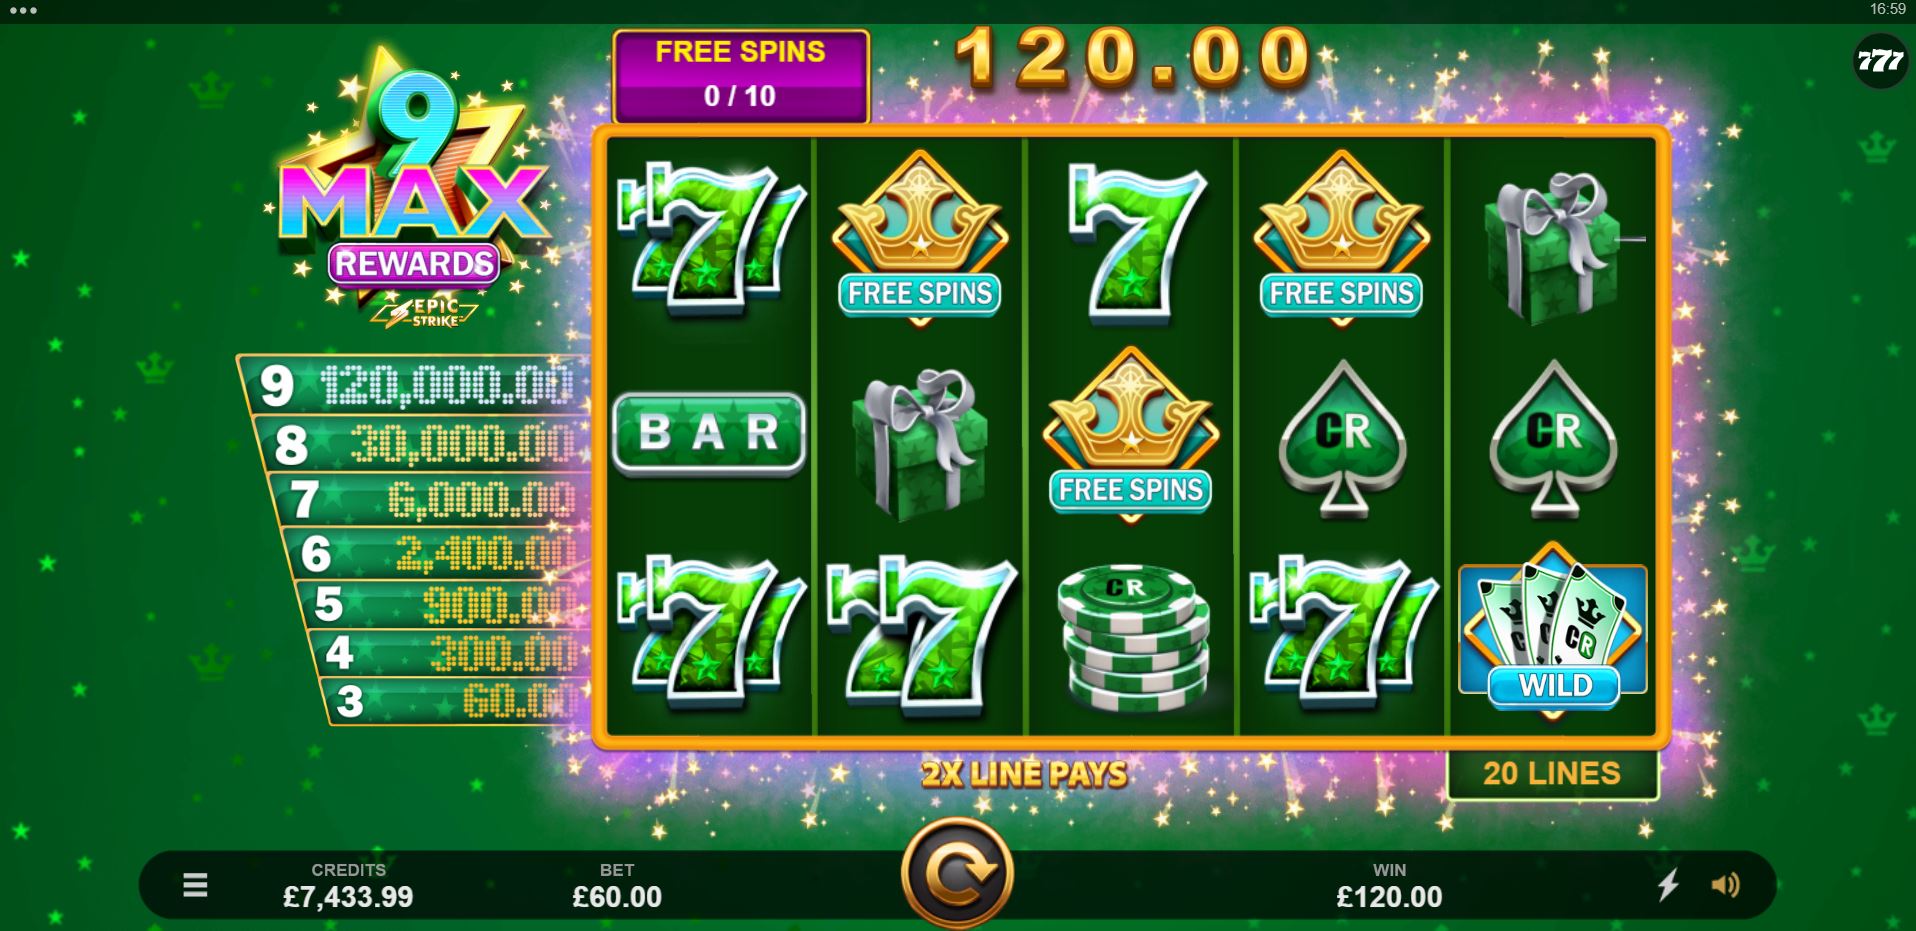Image resolution: width=1916 pixels, height=931 pixels.
Task: Select the 3 reward 60.00 row
Action: pos(455,700)
